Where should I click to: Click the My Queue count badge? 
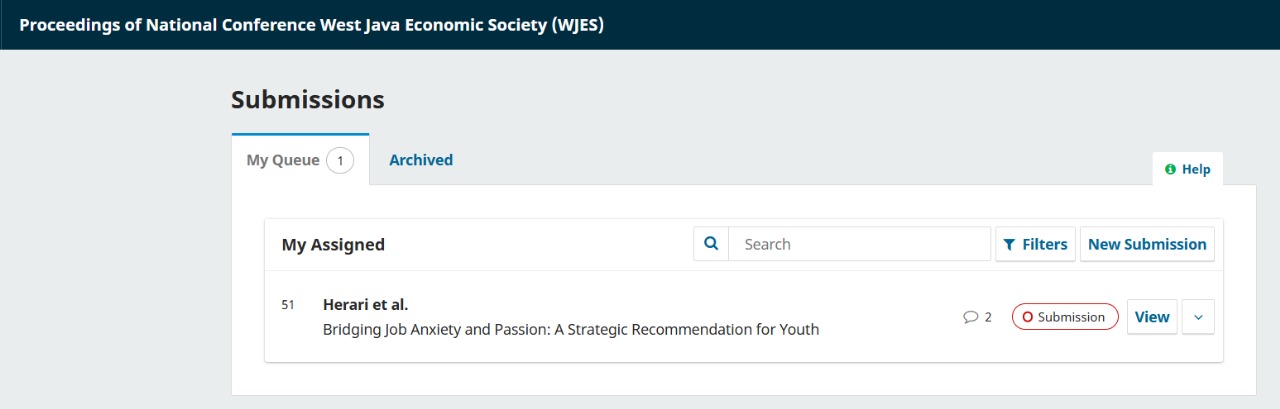point(340,160)
